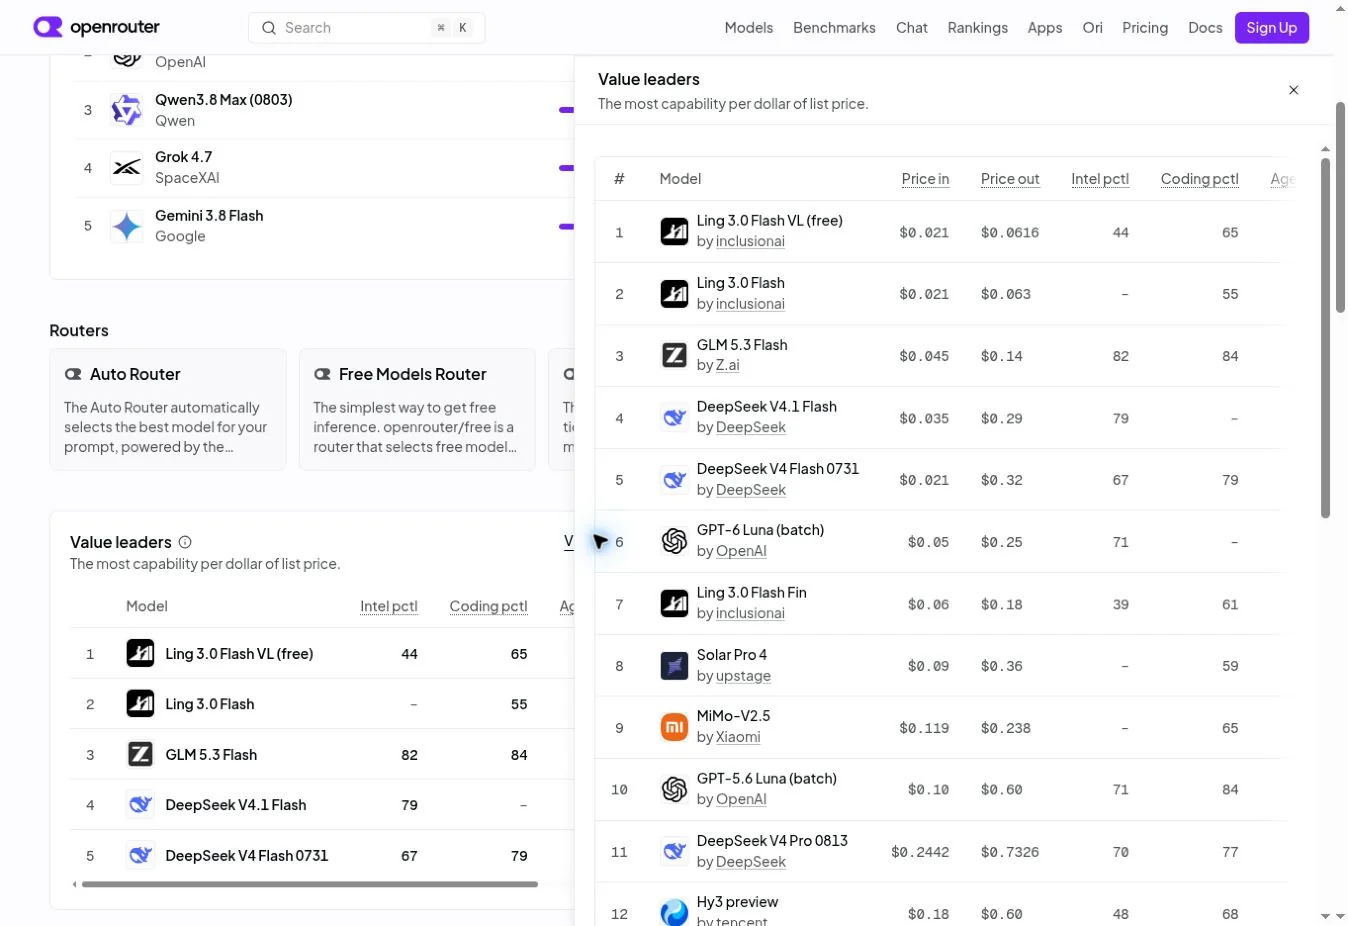Click the DeepSeek V4 Flash 0731 icon in side panel
The image size is (1348, 926).
674,480
